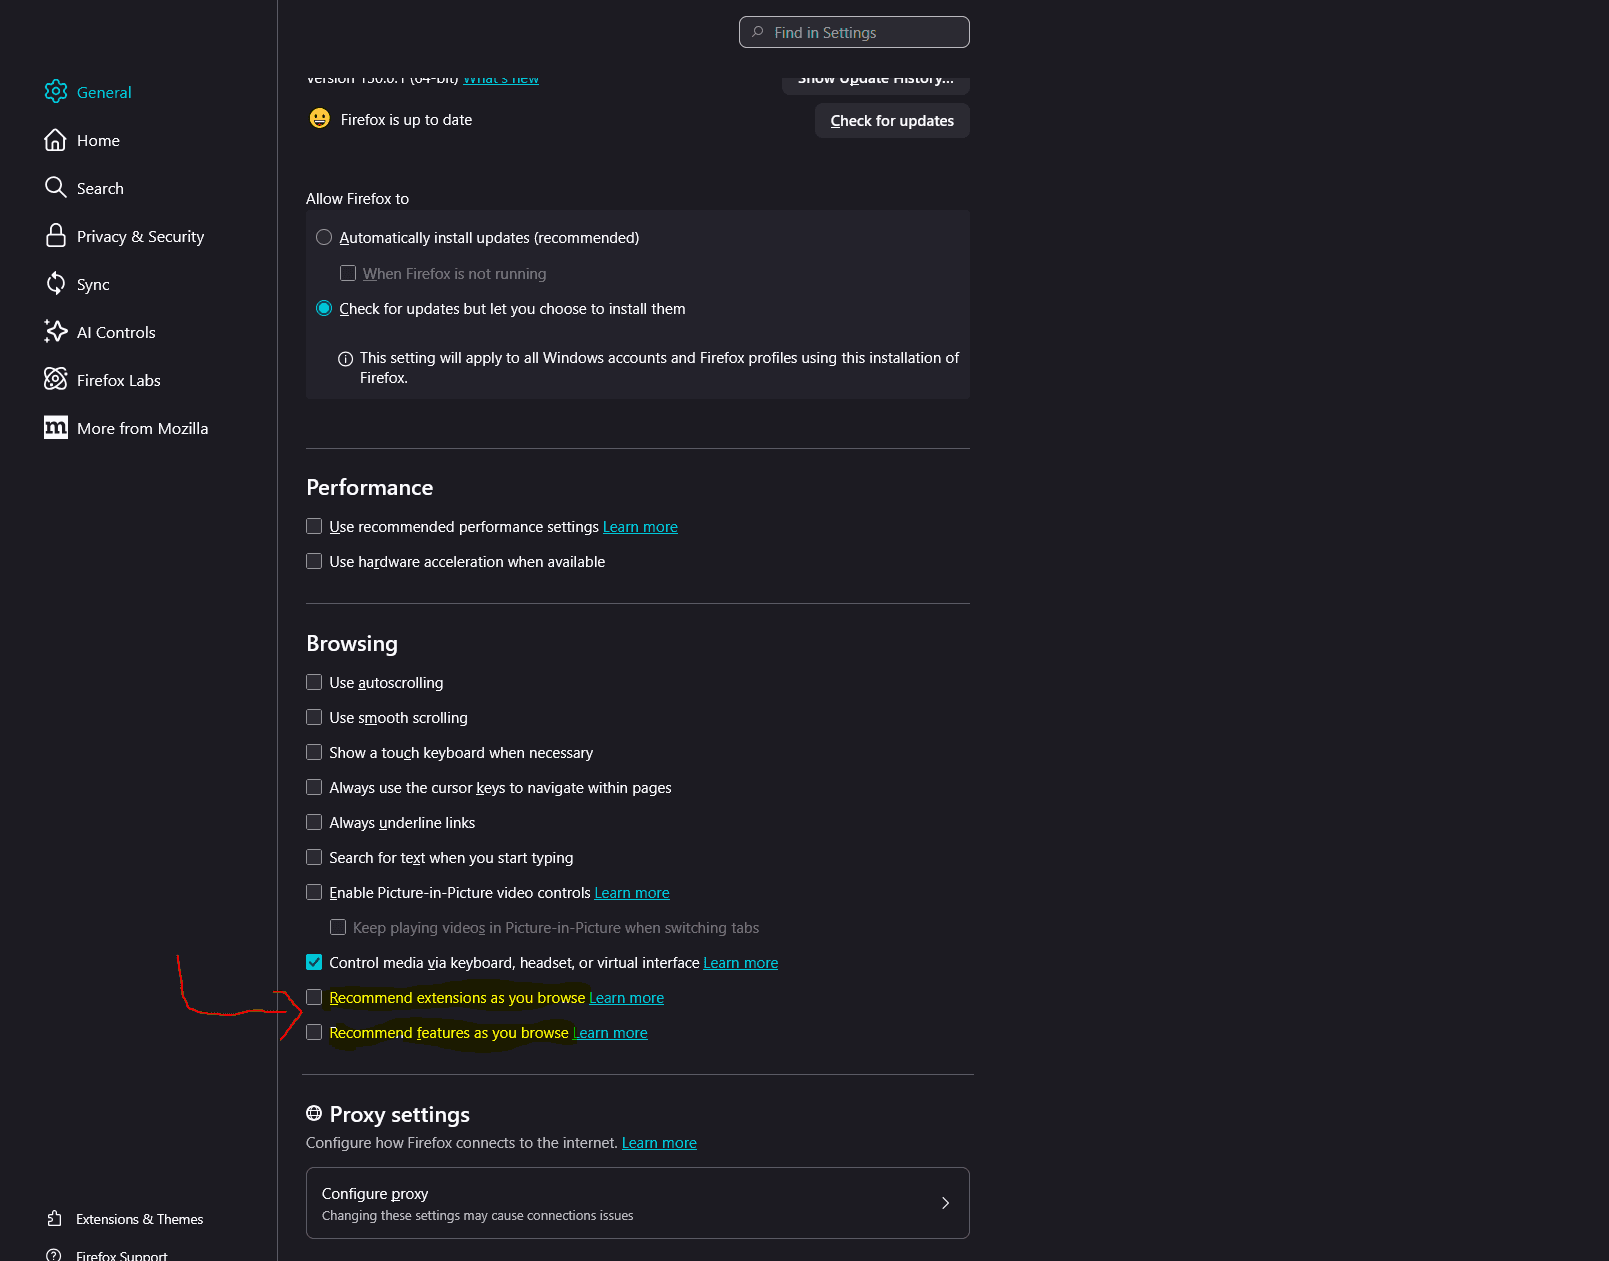The image size is (1609, 1261).
Task: Open Firefox Labs category label
Action: (118, 380)
